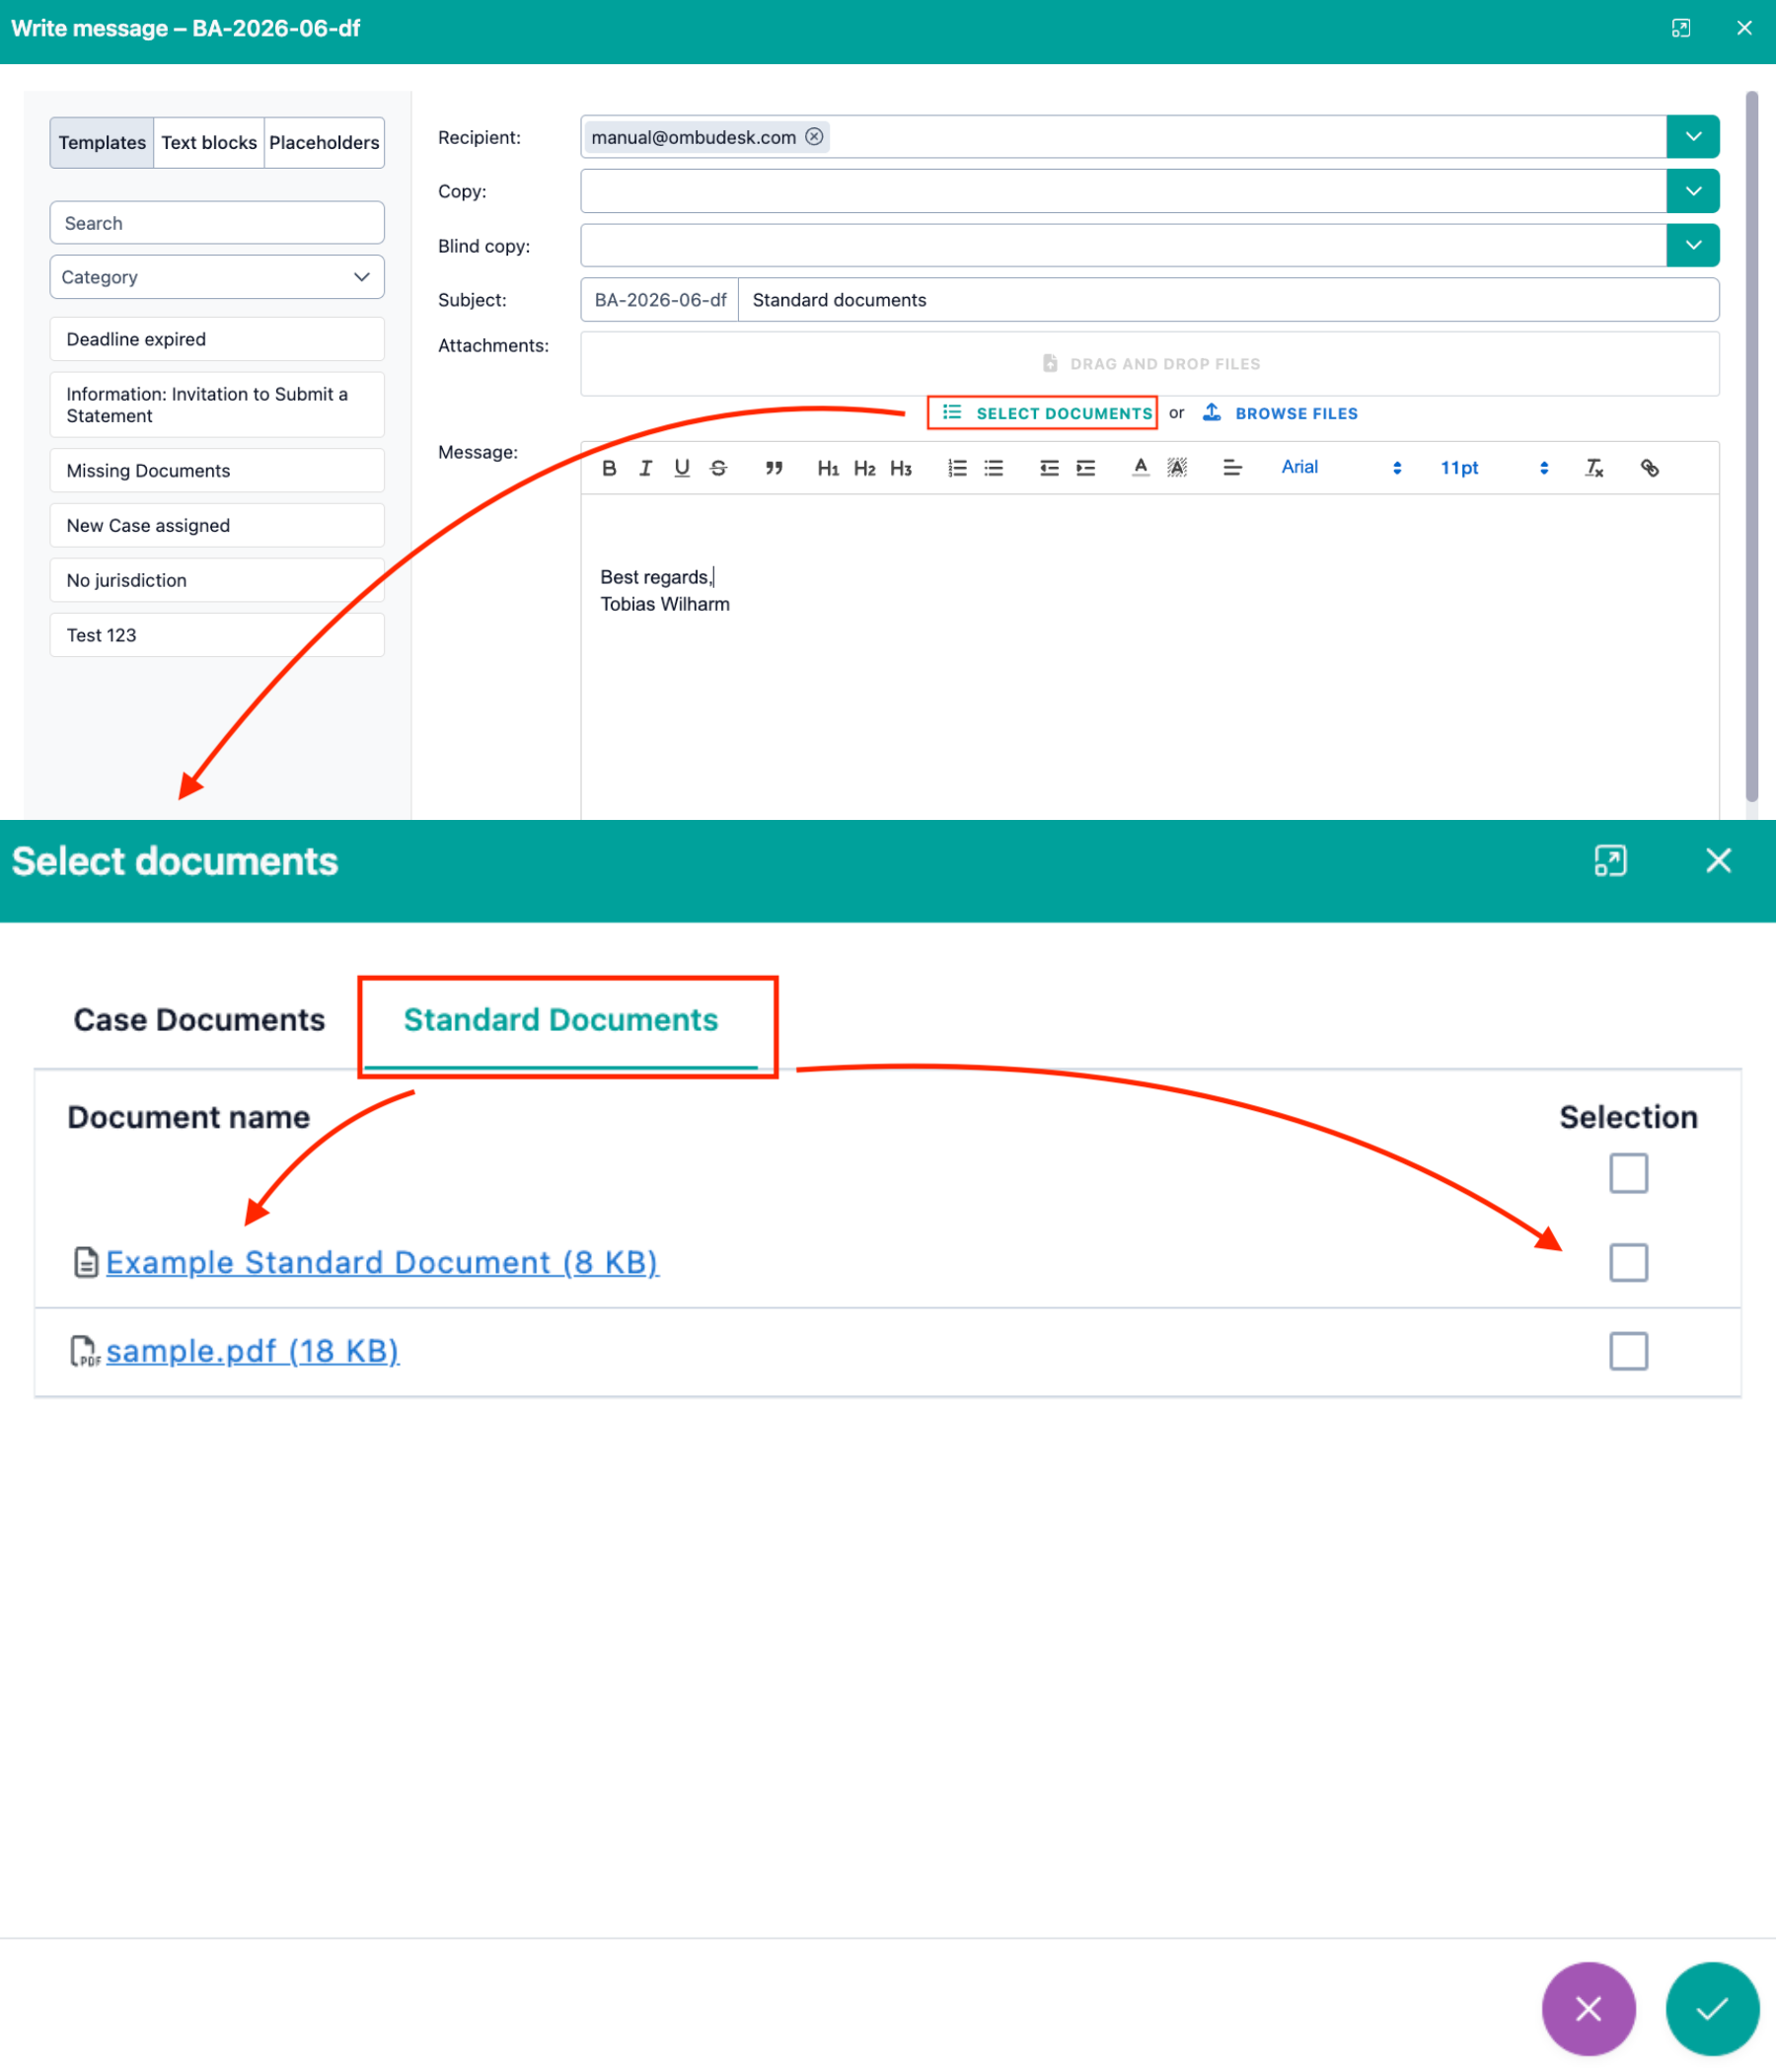This screenshot has height=2072, width=1776.
Task: Click the PDF icon beside sample.pdf
Action: click(x=85, y=1351)
